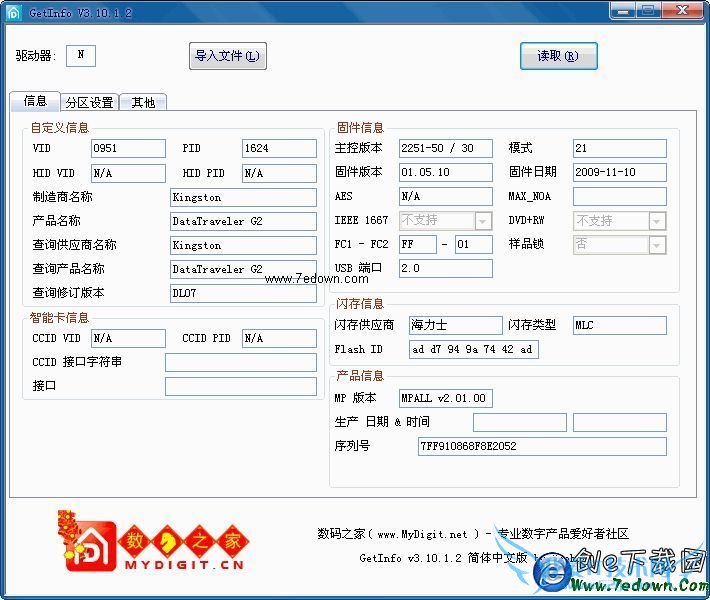Click the inquiry vendor name field (查询供应商名称)

pos(243,245)
